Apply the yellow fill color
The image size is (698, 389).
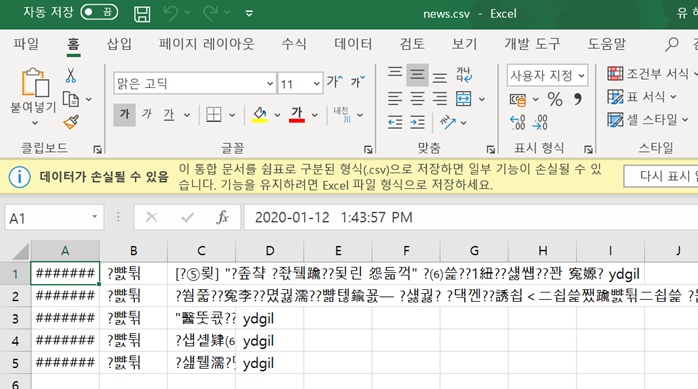[x=259, y=114]
